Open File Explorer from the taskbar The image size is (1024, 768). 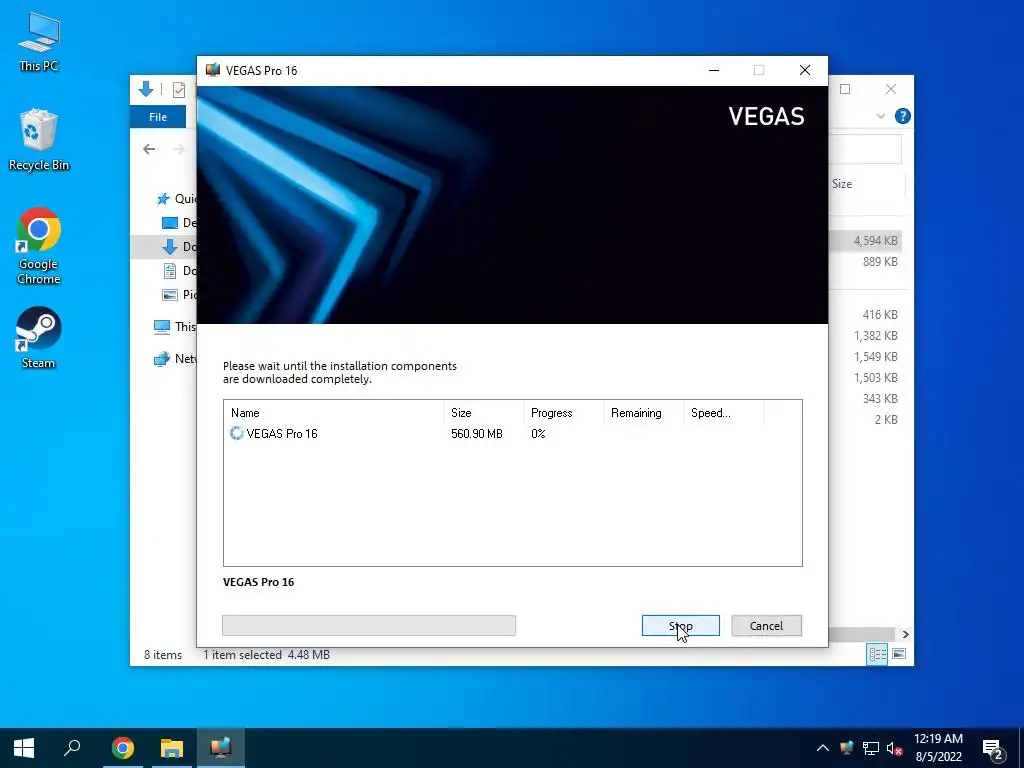[172, 748]
